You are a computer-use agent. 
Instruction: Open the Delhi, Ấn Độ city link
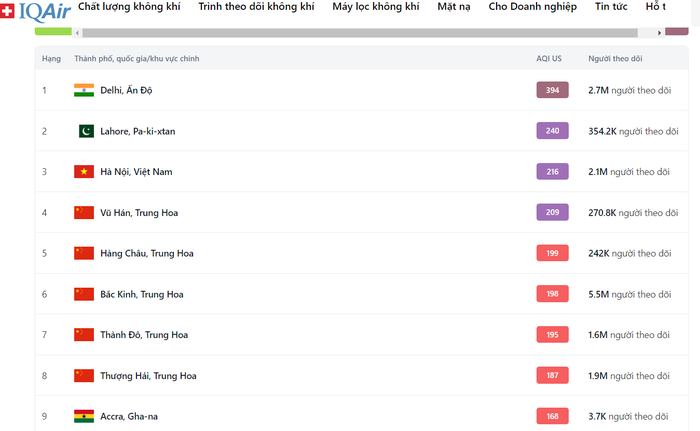pyautogui.click(x=126, y=90)
